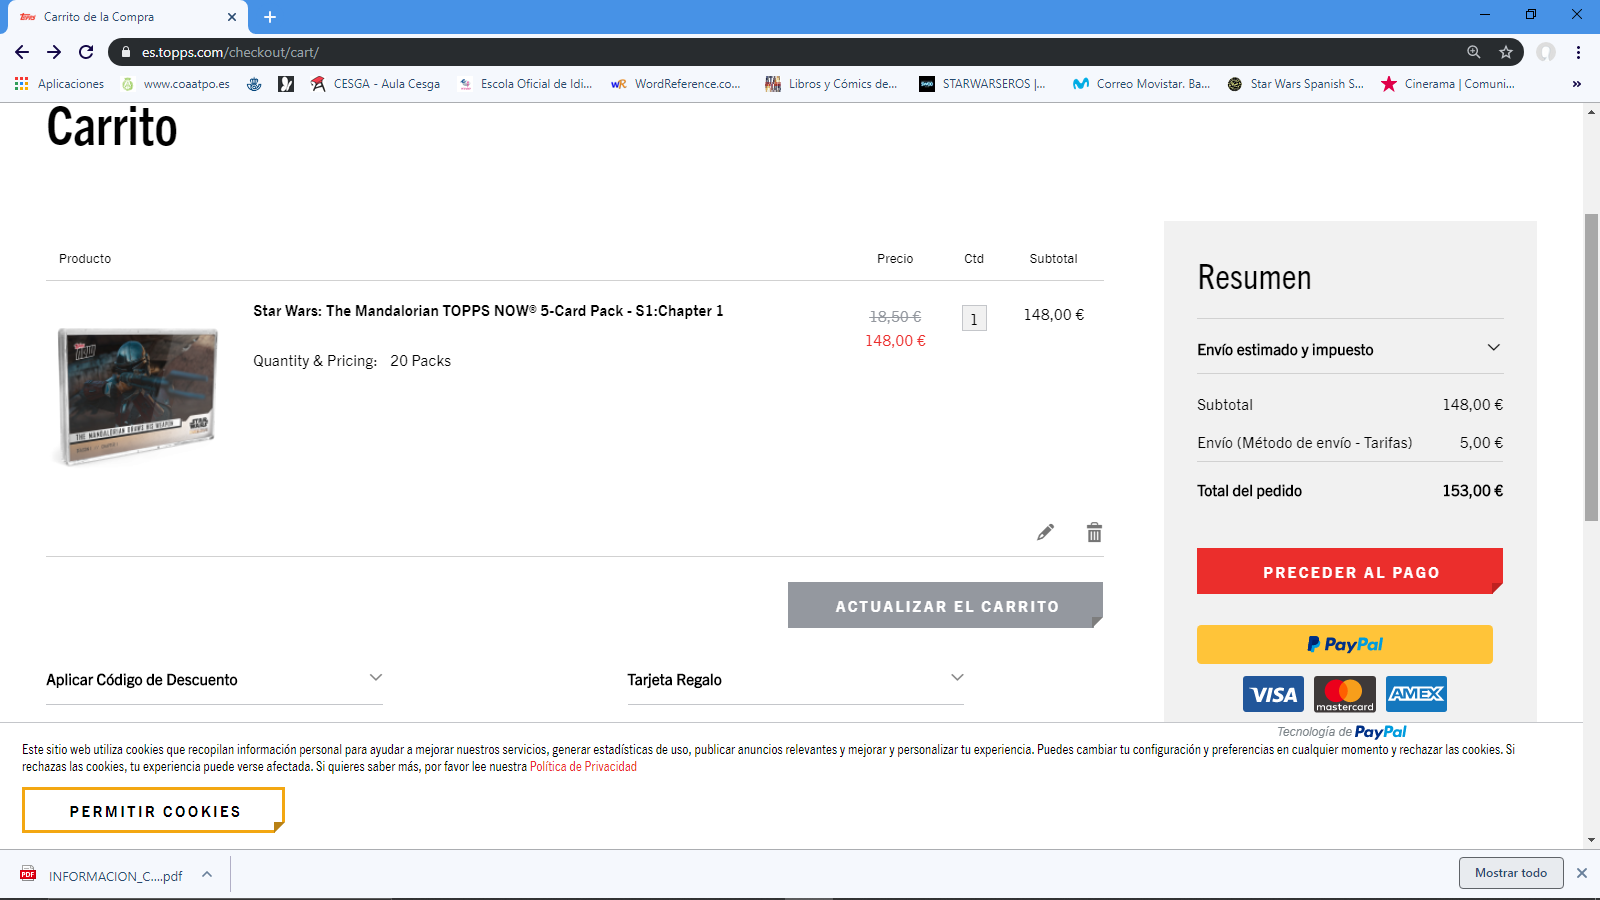Screen dimensions: 1600x900
Task: Open the CESGA - Aula Cesga bookmark
Action: tap(375, 84)
